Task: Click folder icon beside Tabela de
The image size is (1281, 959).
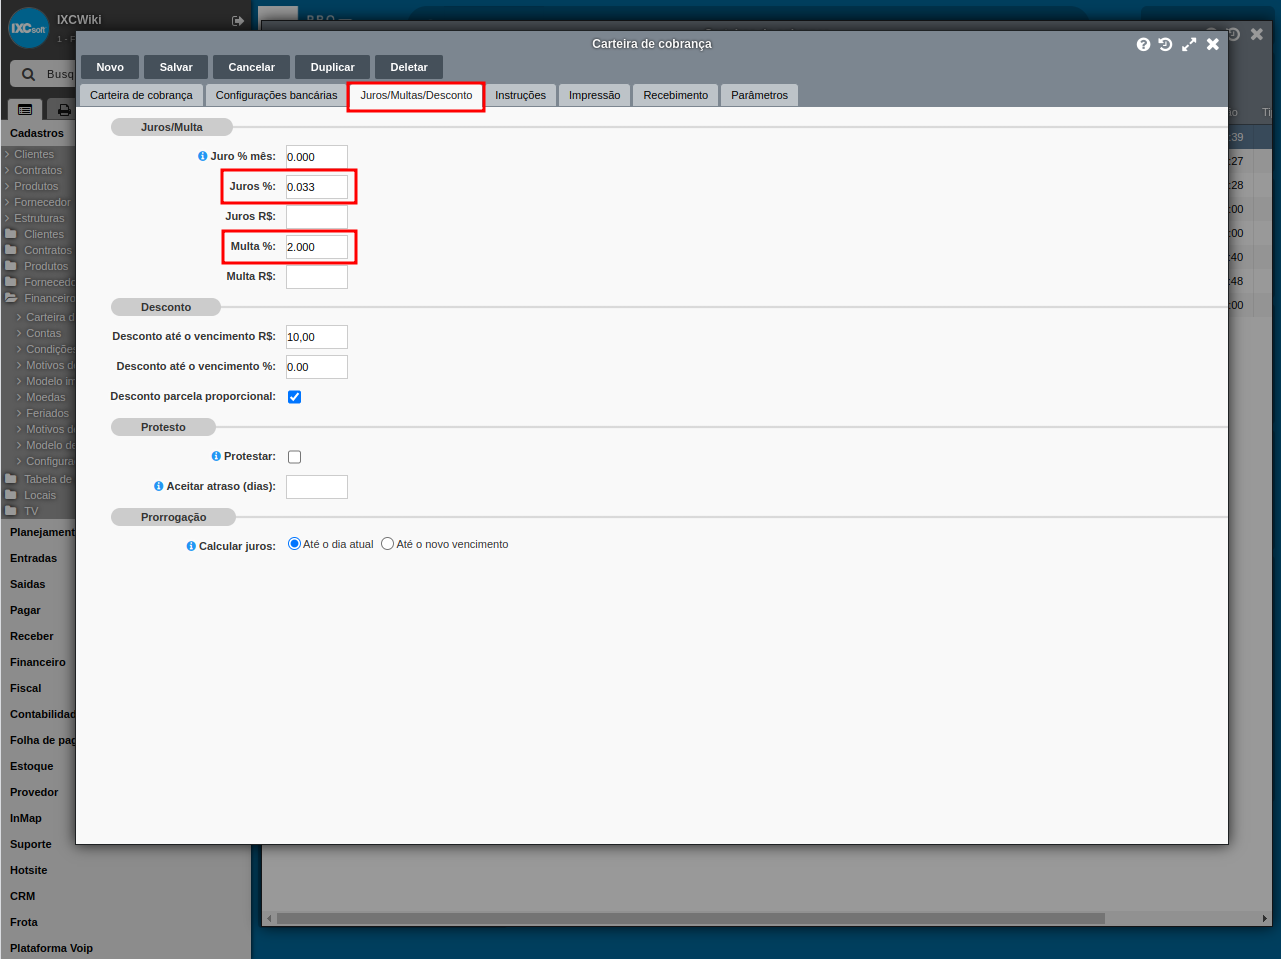Action: [11, 479]
